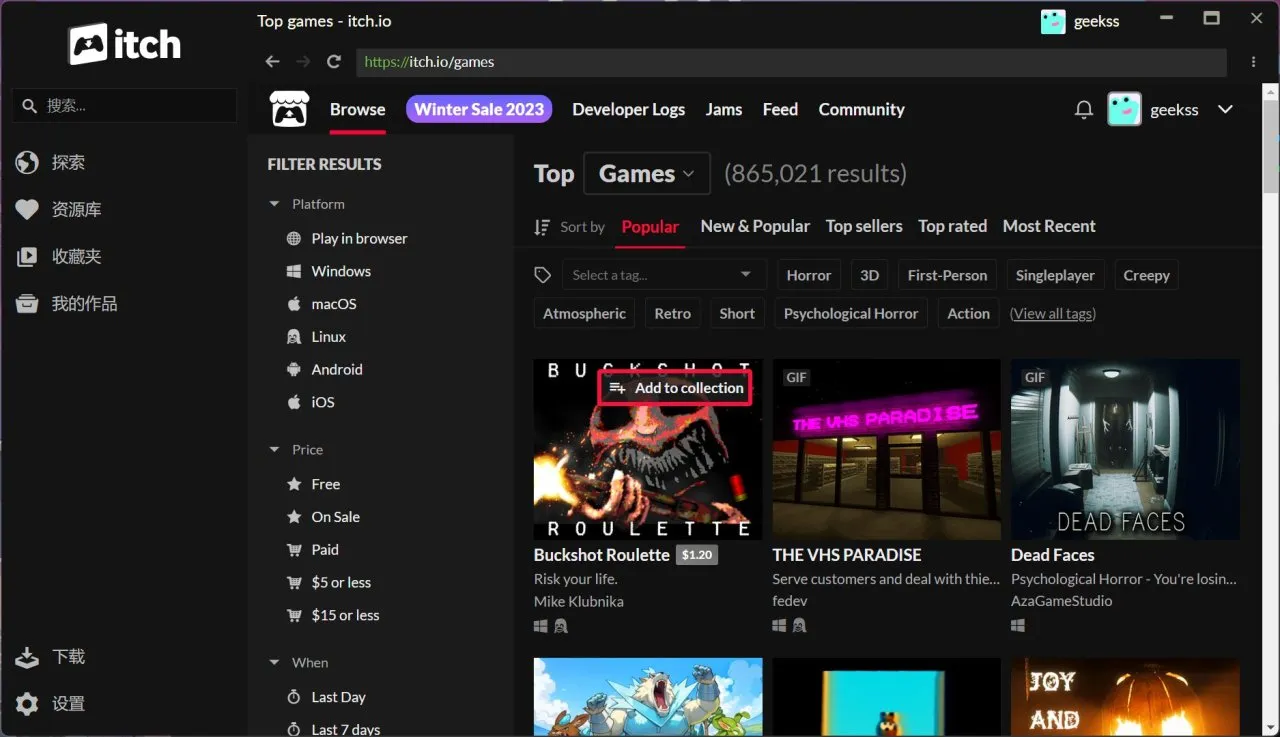Click the Linux platform icon under Buckshot Roulette
Viewport: 1280px width, 737px height.
click(561, 626)
